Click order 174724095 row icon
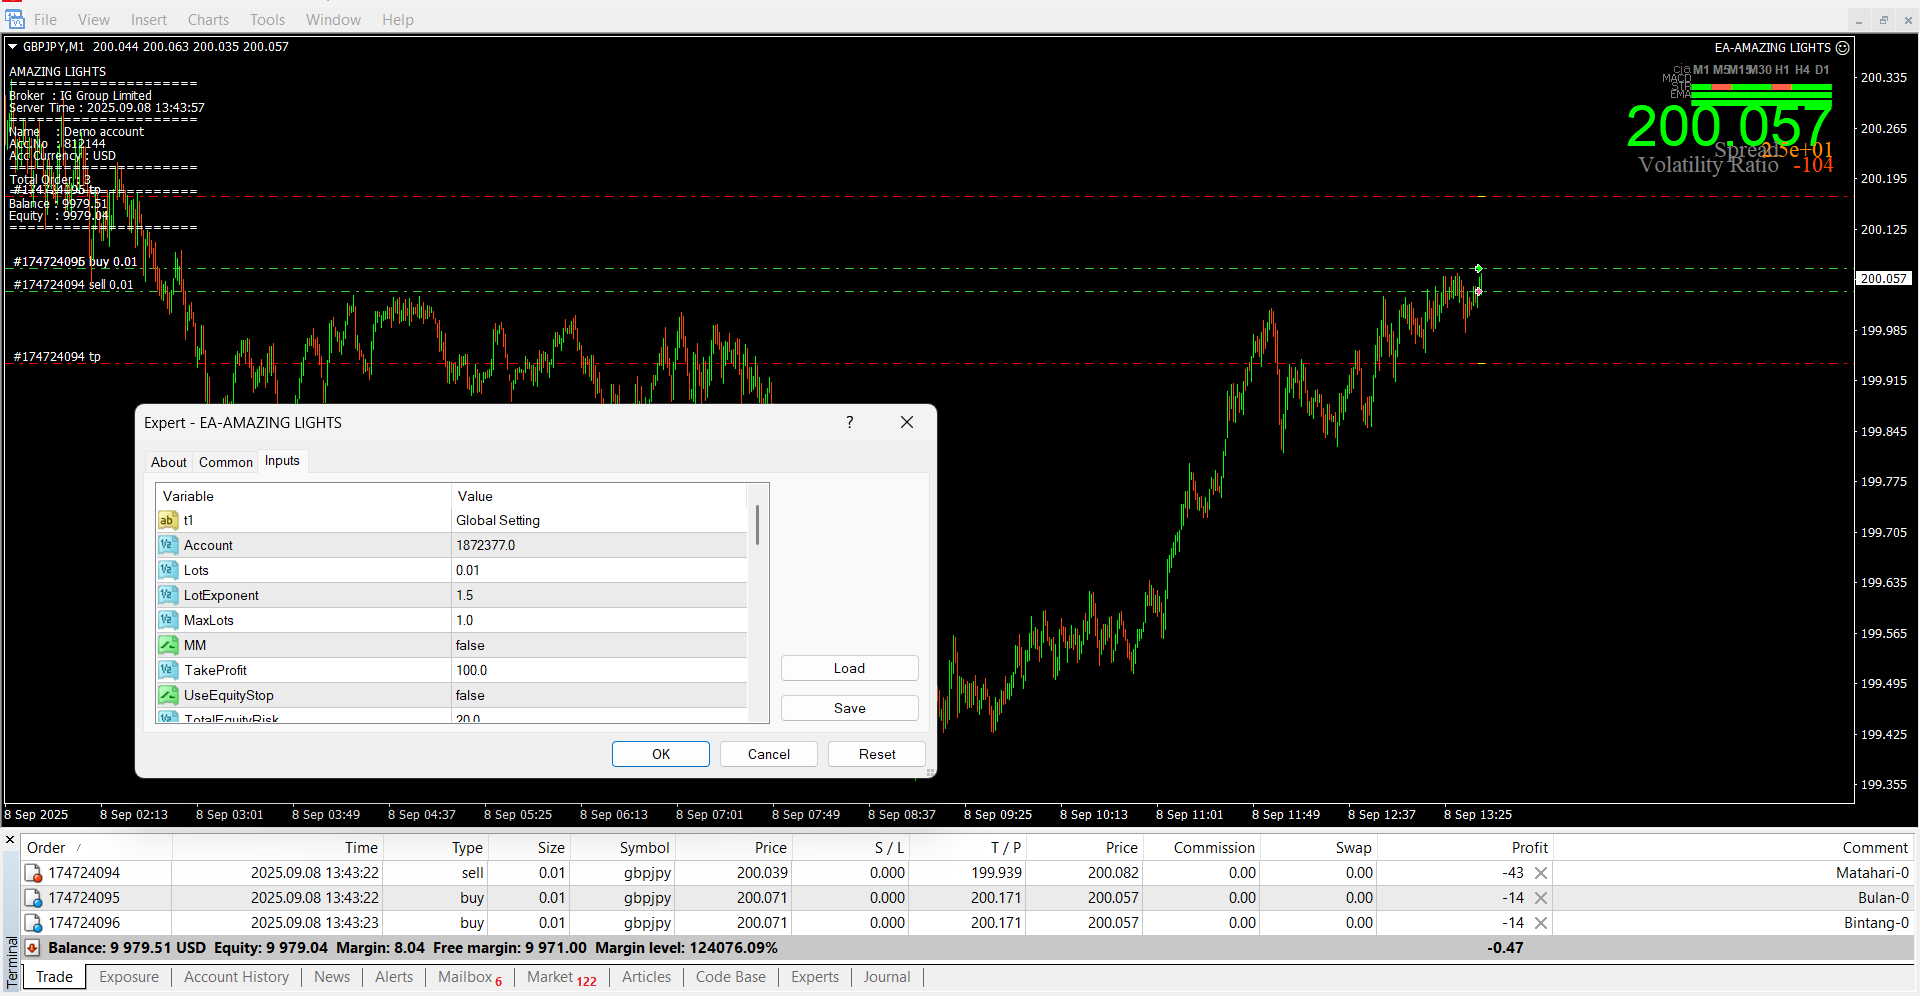The height and width of the screenshot is (996, 1920). (x=33, y=898)
